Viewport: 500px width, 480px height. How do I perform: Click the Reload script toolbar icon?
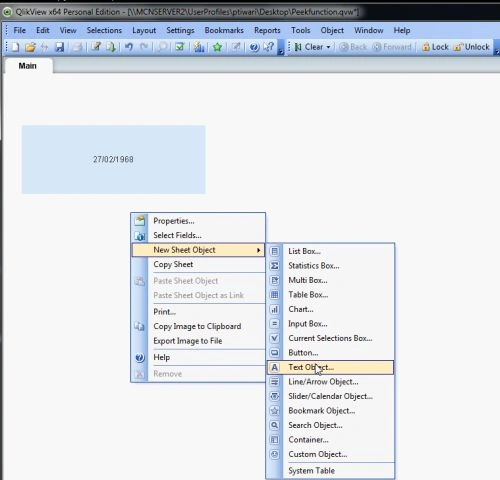111,47
